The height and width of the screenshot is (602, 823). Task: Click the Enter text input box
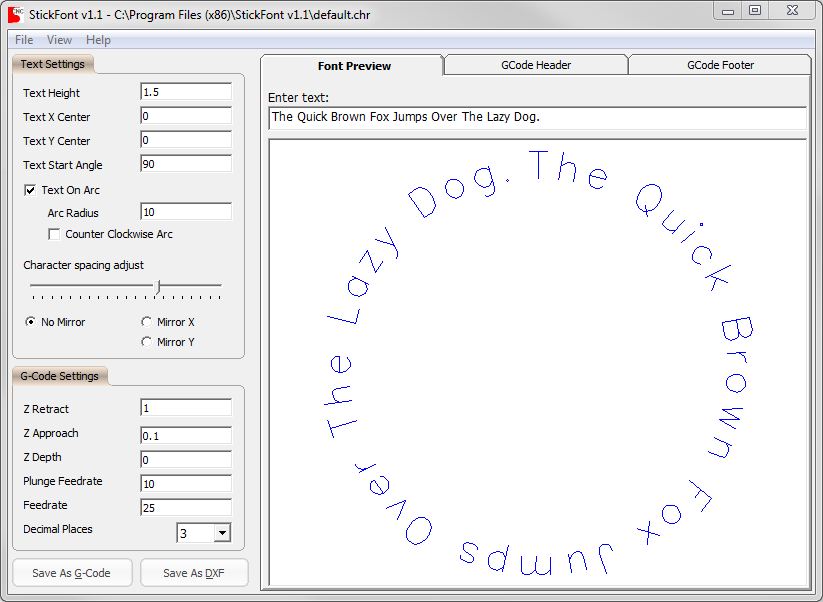click(537, 117)
